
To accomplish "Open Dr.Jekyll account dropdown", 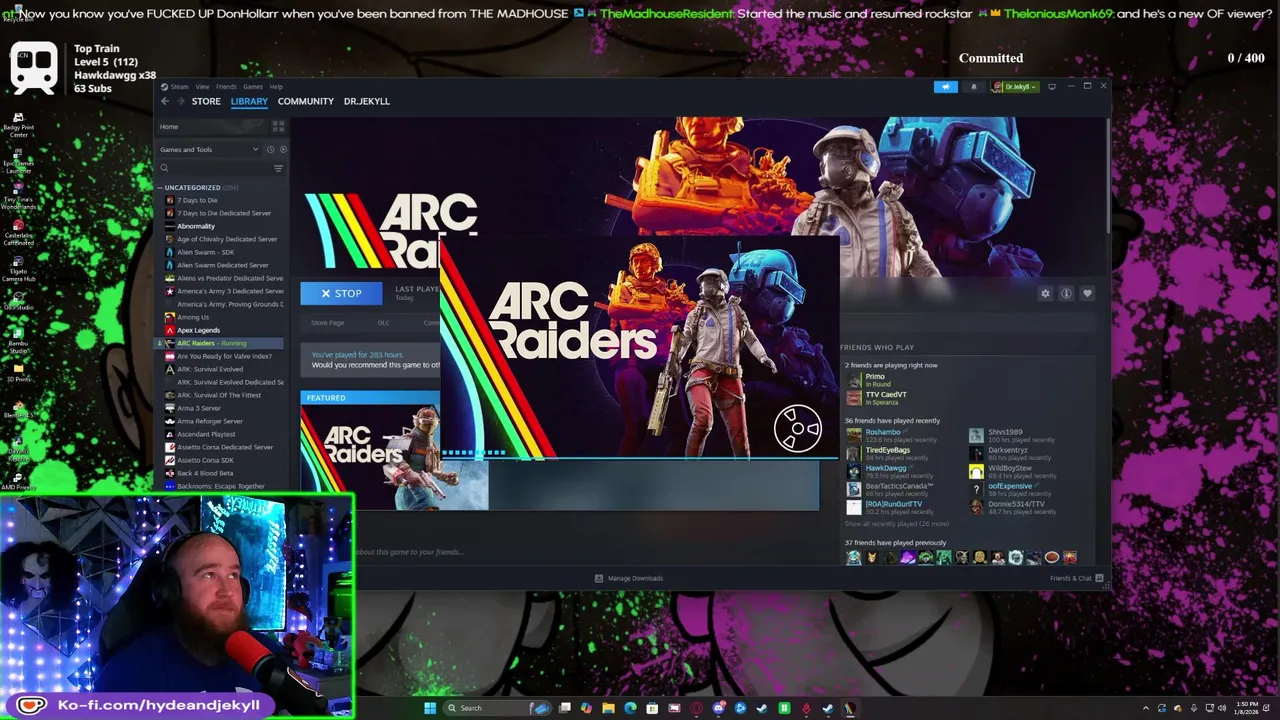I will coord(1015,87).
